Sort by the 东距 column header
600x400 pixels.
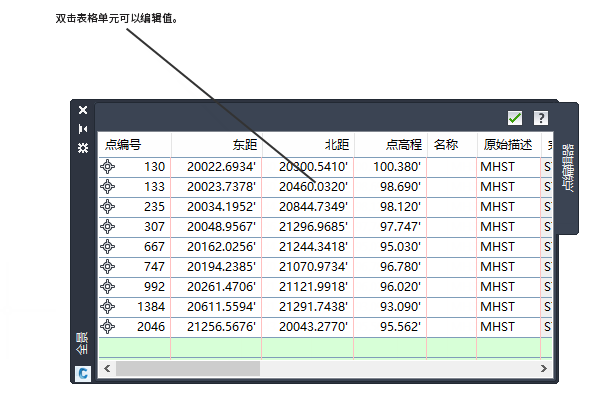(x=217, y=145)
